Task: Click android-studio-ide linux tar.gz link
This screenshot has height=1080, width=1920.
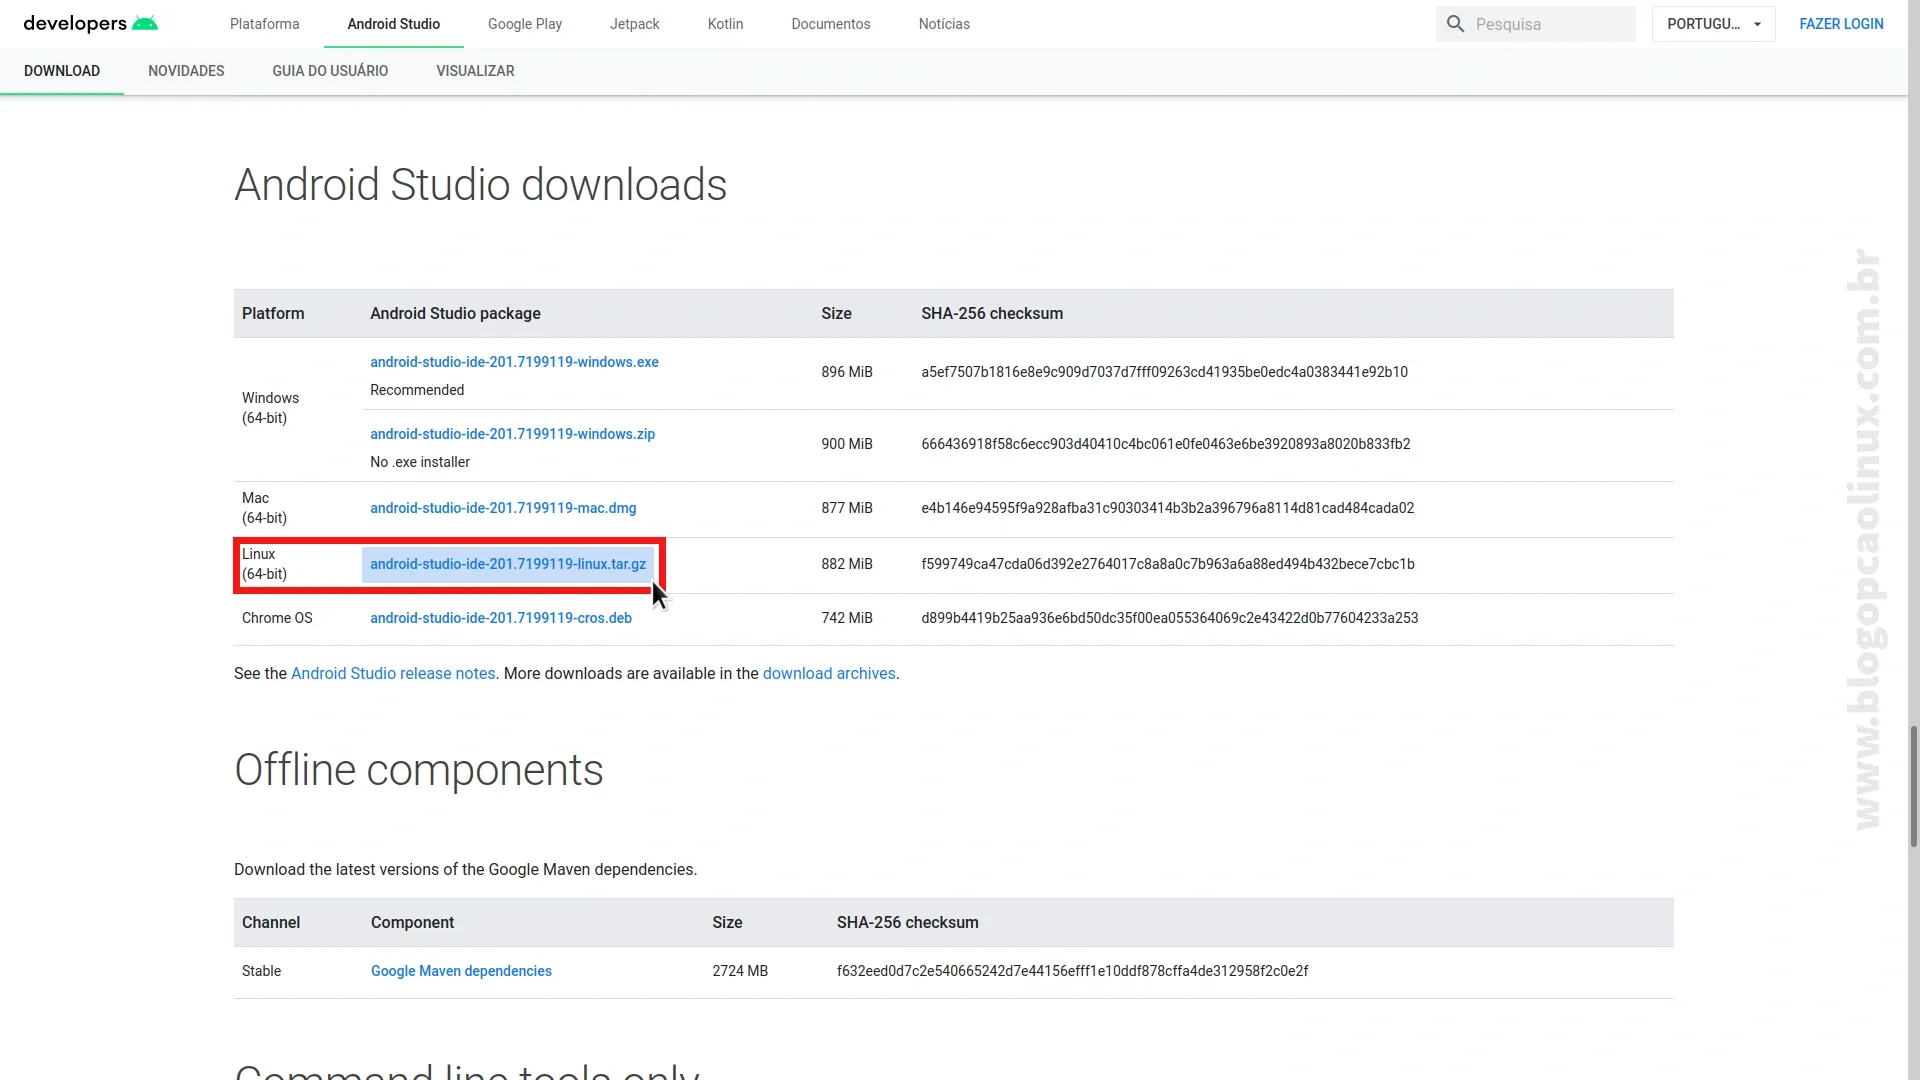Action: pyautogui.click(x=508, y=563)
